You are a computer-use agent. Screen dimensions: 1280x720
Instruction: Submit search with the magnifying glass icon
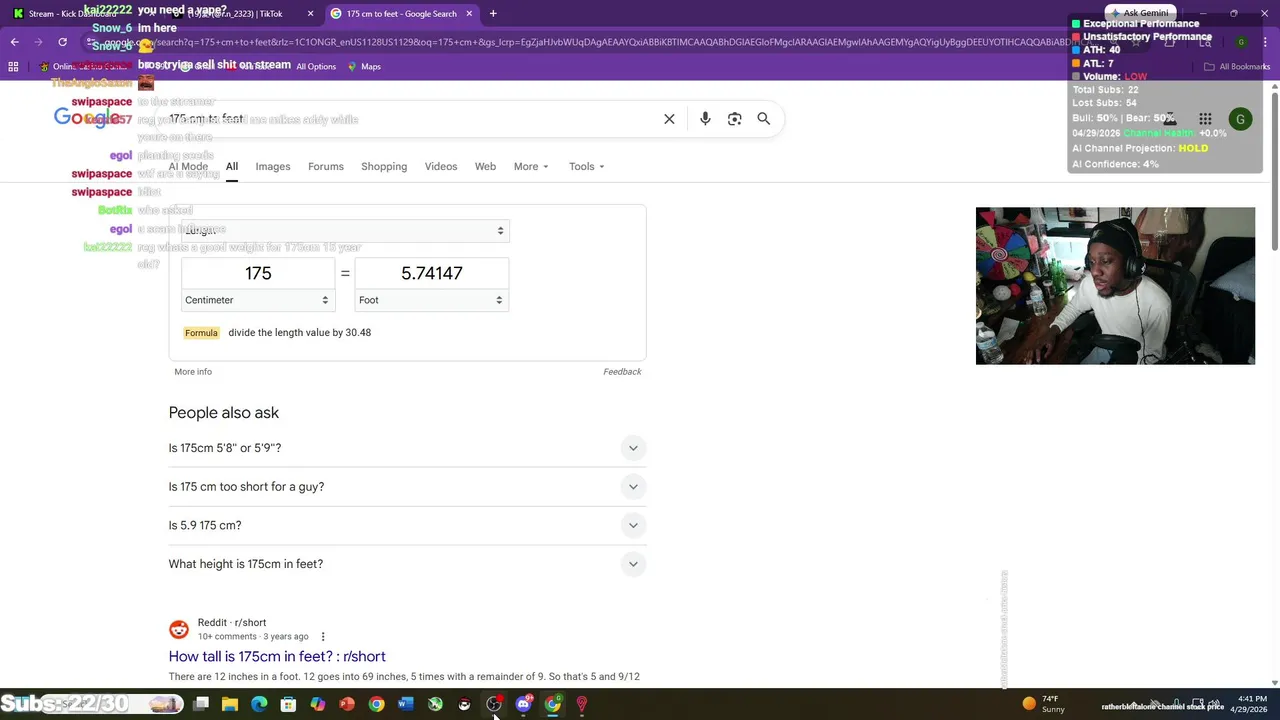764,119
